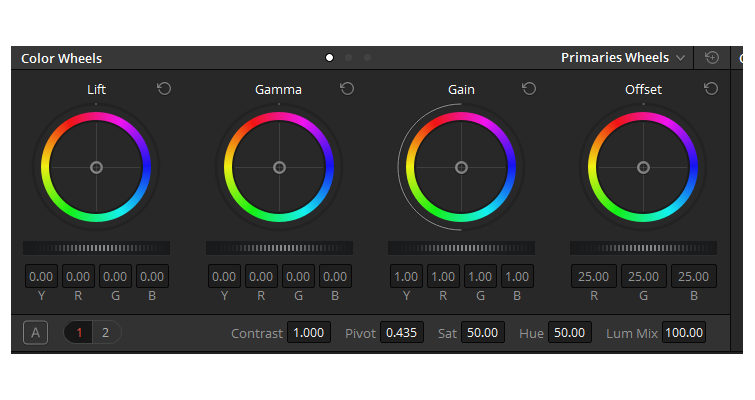Click the Lum Mix value field

pyautogui.click(x=684, y=333)
